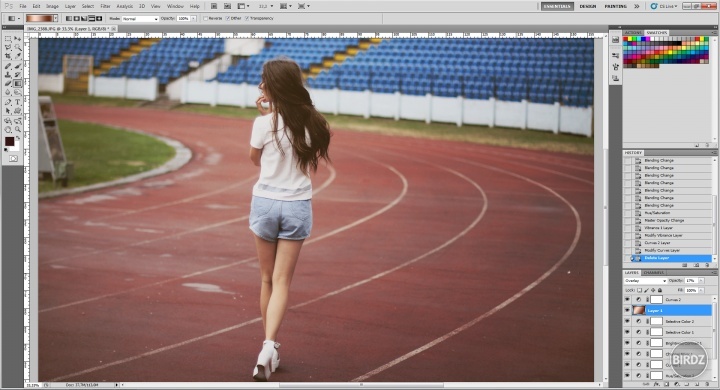The width and height of the screenshot is (720, 390).
Task: Hide the Selective Color 2 layer
Action: [x=627, y=321]
